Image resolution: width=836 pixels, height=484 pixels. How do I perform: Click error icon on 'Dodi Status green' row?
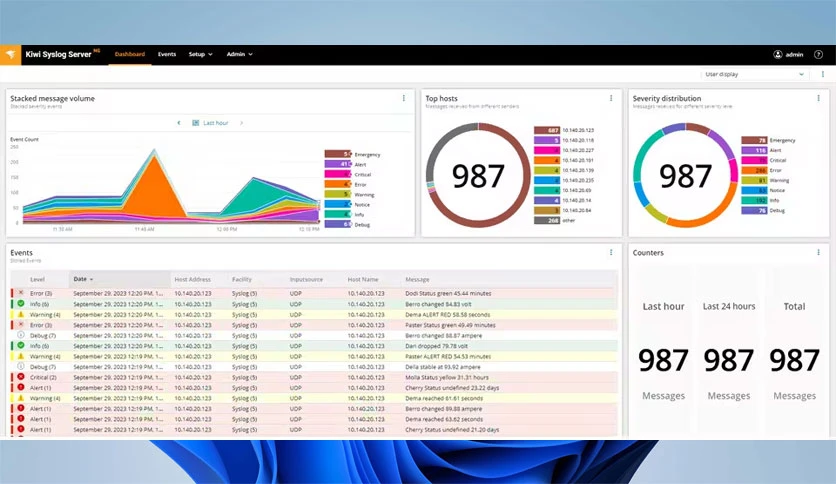click(x=21, y=293)
